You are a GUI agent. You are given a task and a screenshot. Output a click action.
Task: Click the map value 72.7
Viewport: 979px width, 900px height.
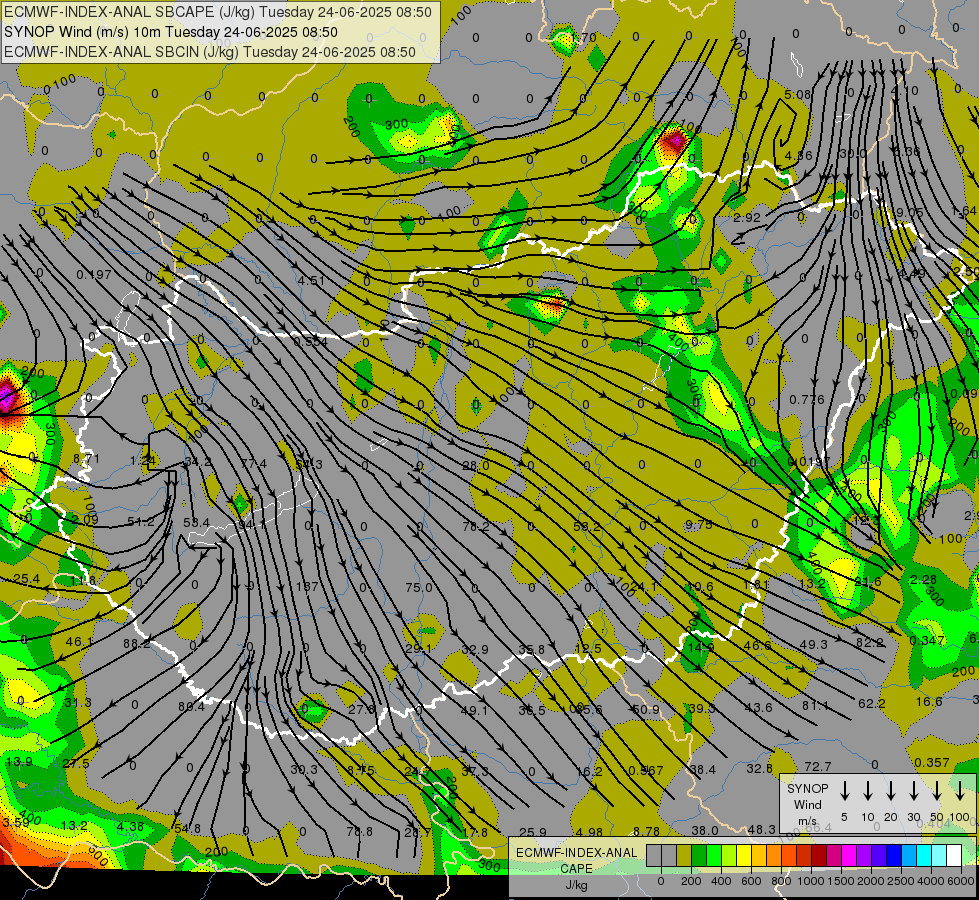[x=817, y=766]
